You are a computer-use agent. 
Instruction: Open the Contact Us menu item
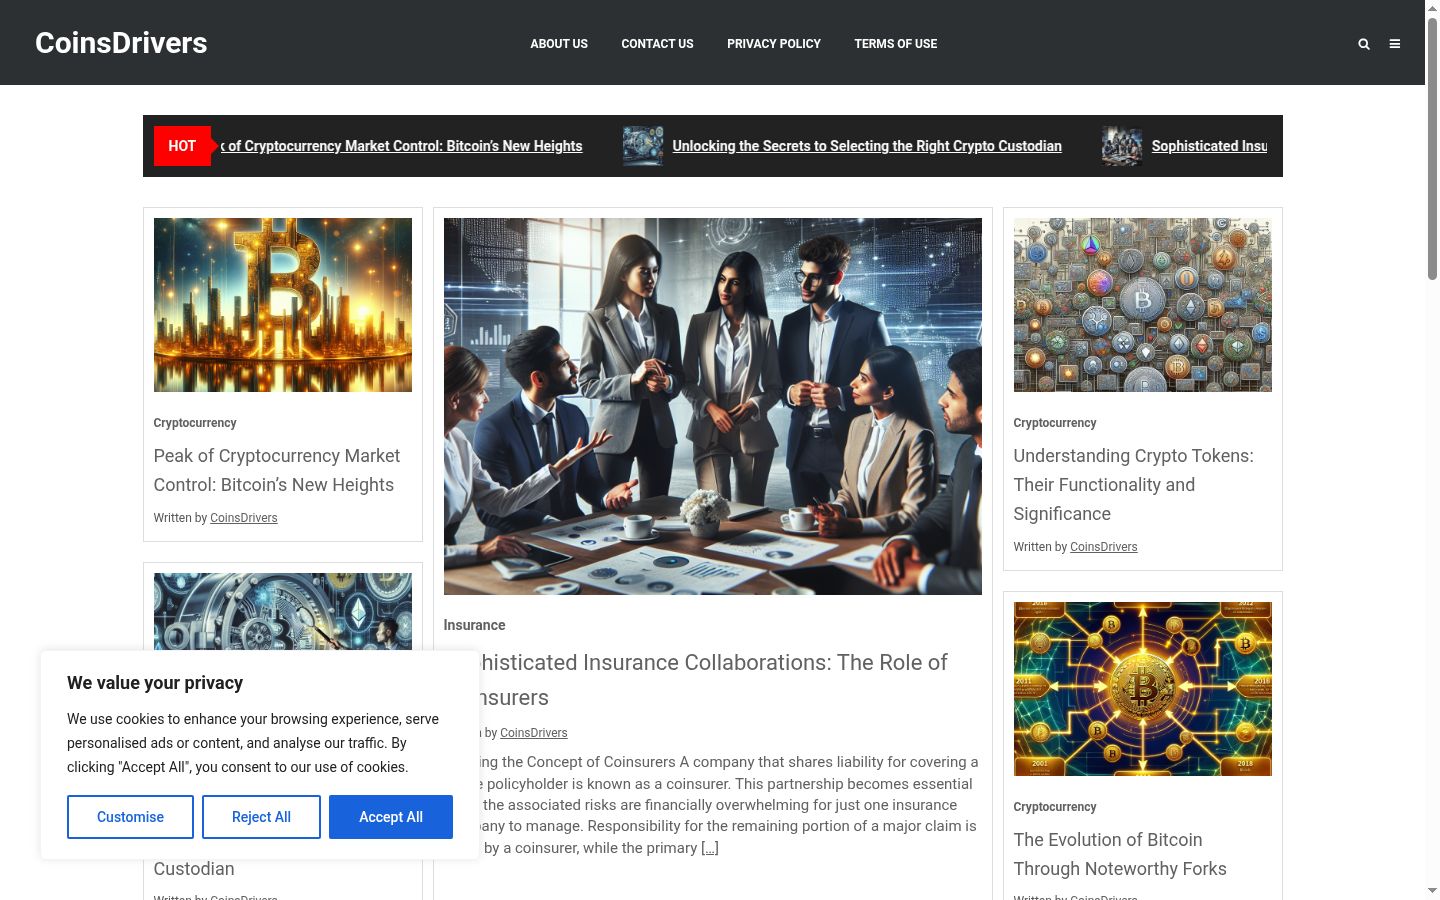click(657, 44)
